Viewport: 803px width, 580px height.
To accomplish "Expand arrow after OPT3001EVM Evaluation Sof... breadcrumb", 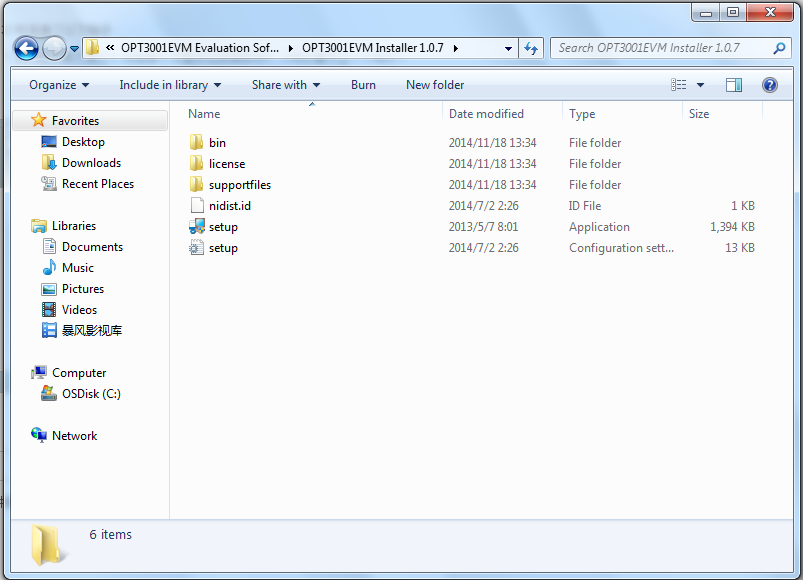I will [x=291, y=48].
